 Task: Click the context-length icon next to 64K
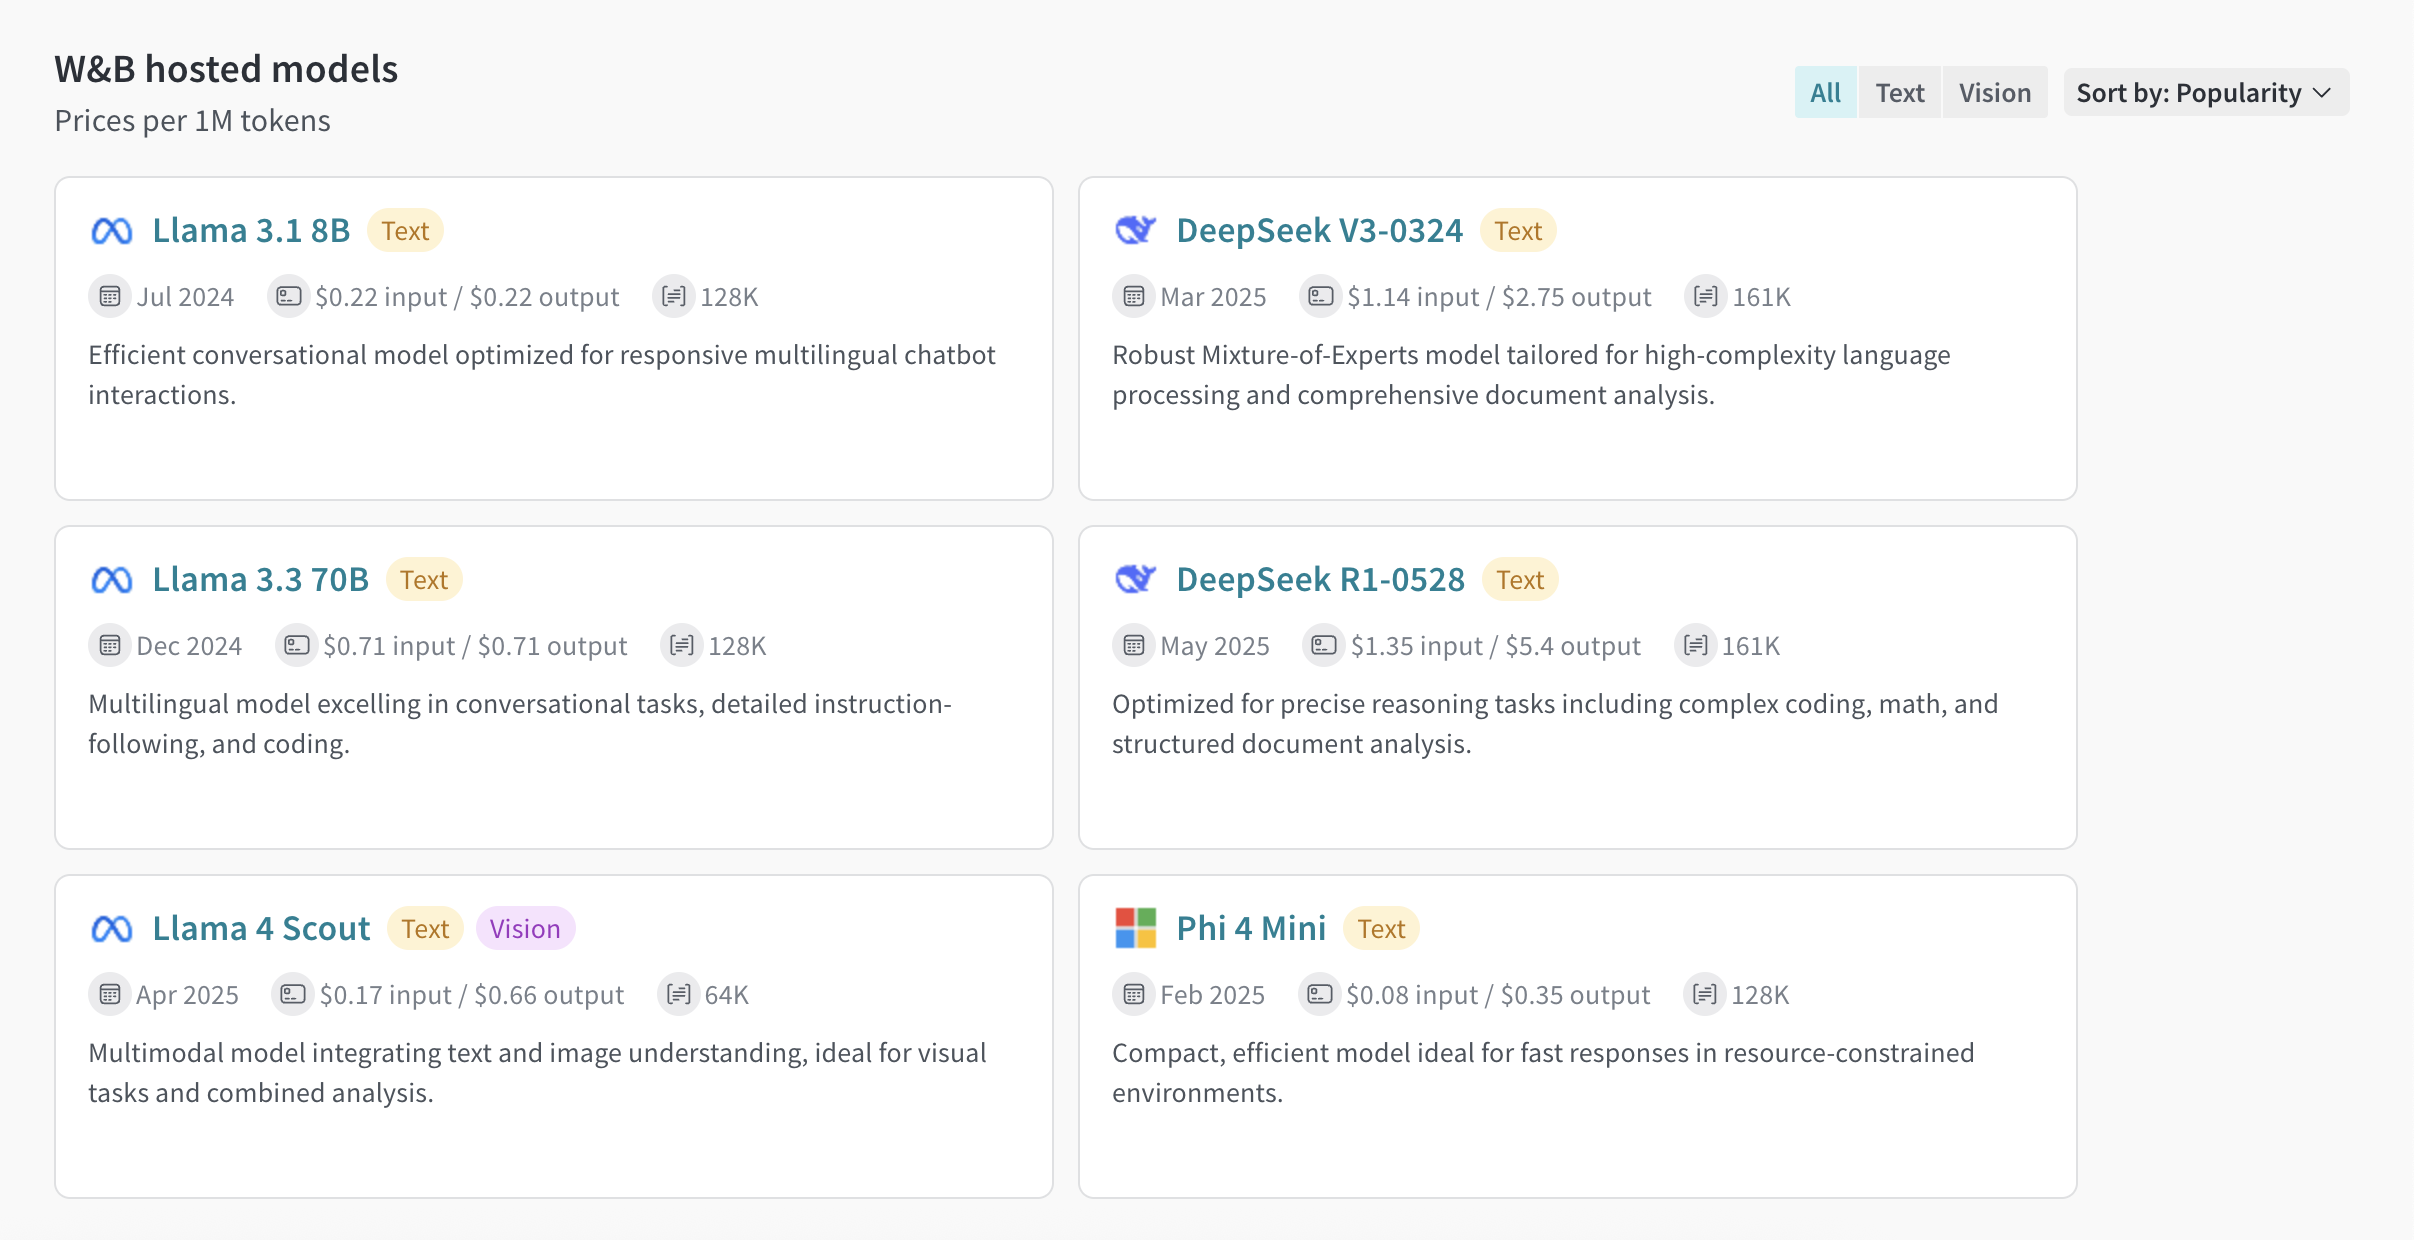[x=678, y=995]
